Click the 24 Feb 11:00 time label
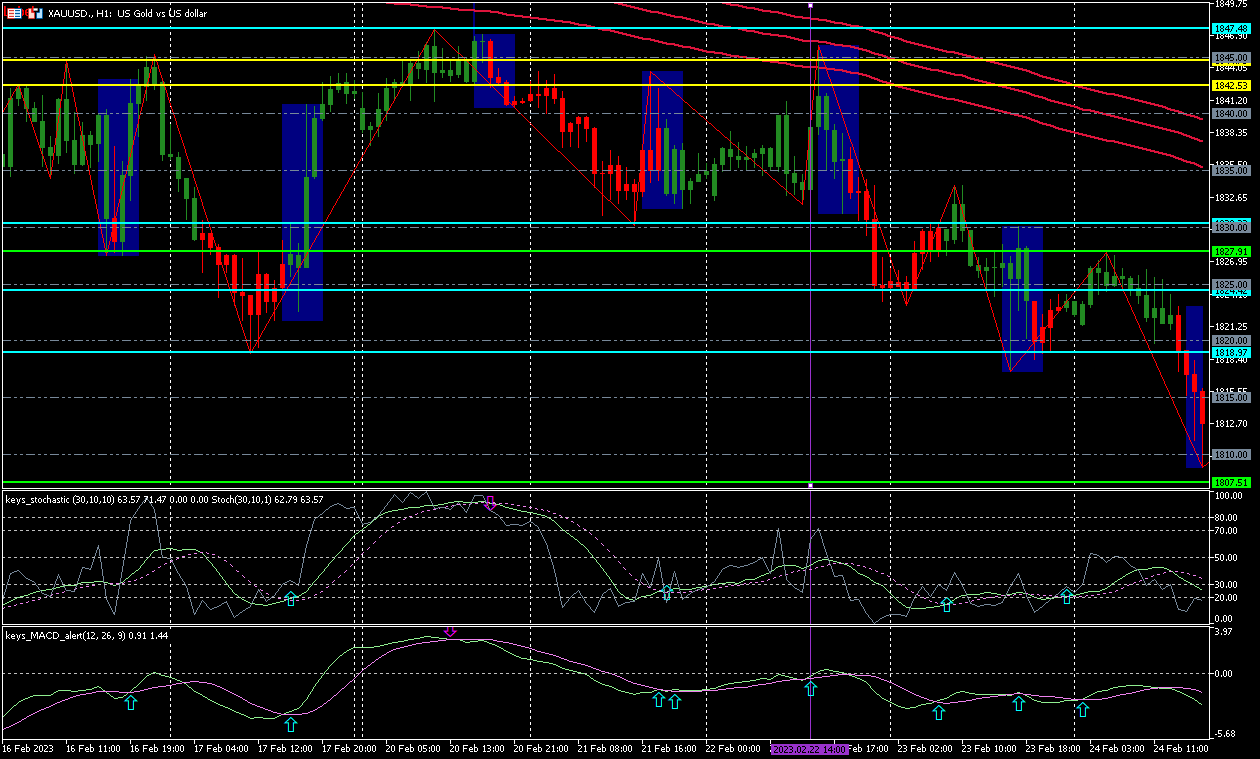The width and height of the screenshot is (1260, 759). [x=1181, y=748]
